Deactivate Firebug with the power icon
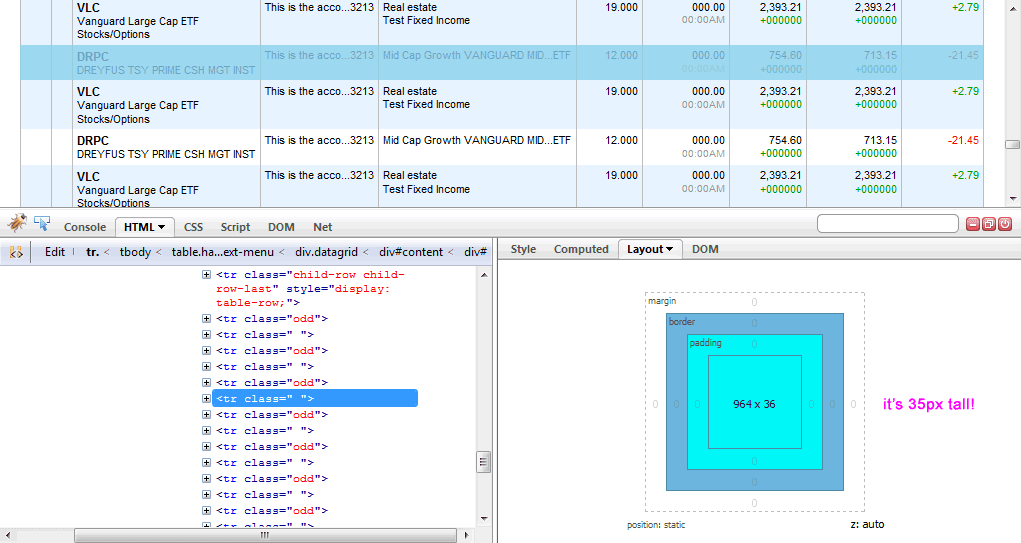Screen dimensions: 1021x543 [x=1005, y=224]
